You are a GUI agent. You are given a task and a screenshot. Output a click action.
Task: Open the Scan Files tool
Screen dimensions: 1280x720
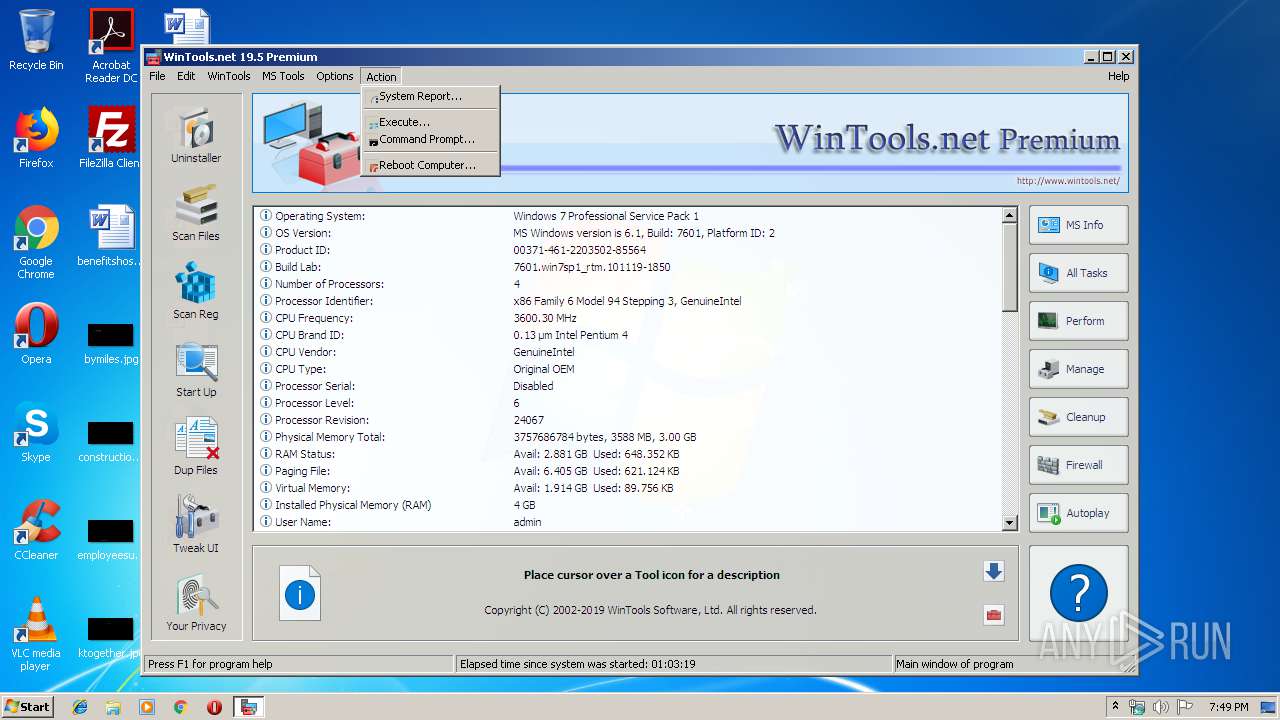tap(196, 213)
